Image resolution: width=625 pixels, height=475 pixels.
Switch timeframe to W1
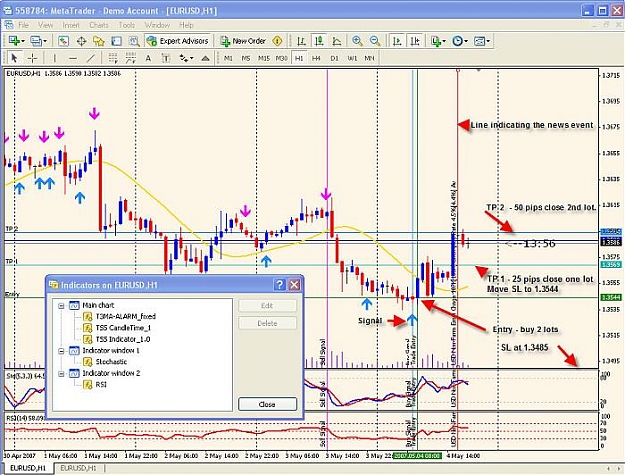(352, 58)
